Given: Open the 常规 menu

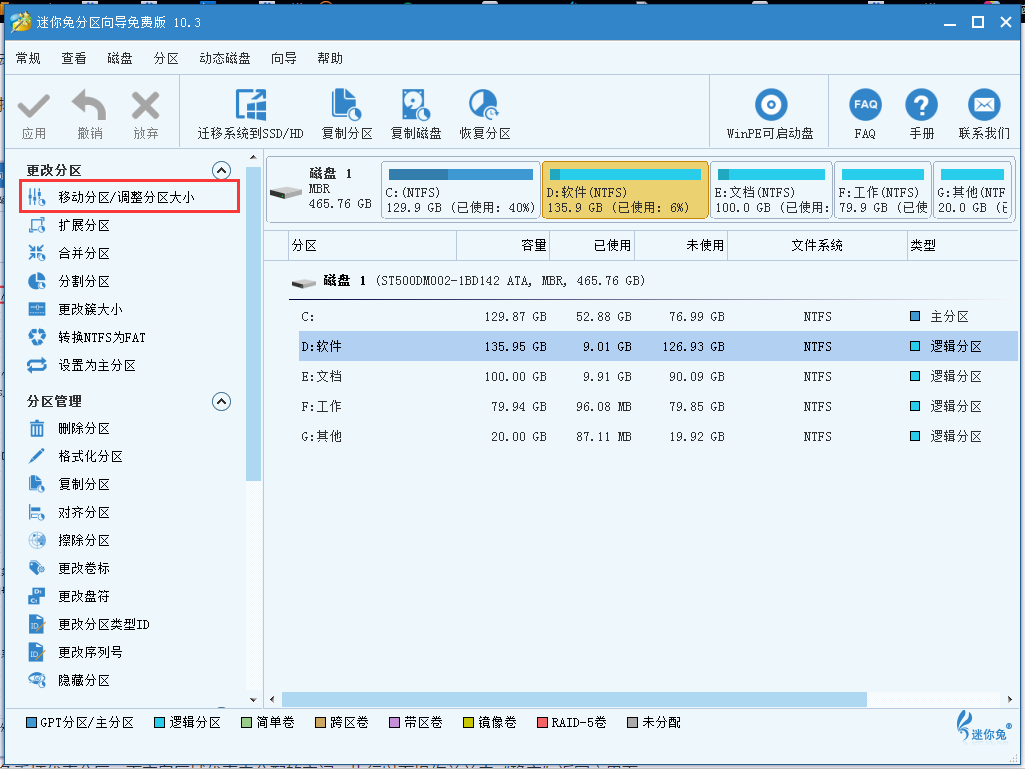Looking at the screenshot, I should pyautogui.click(x=28, y=58).
